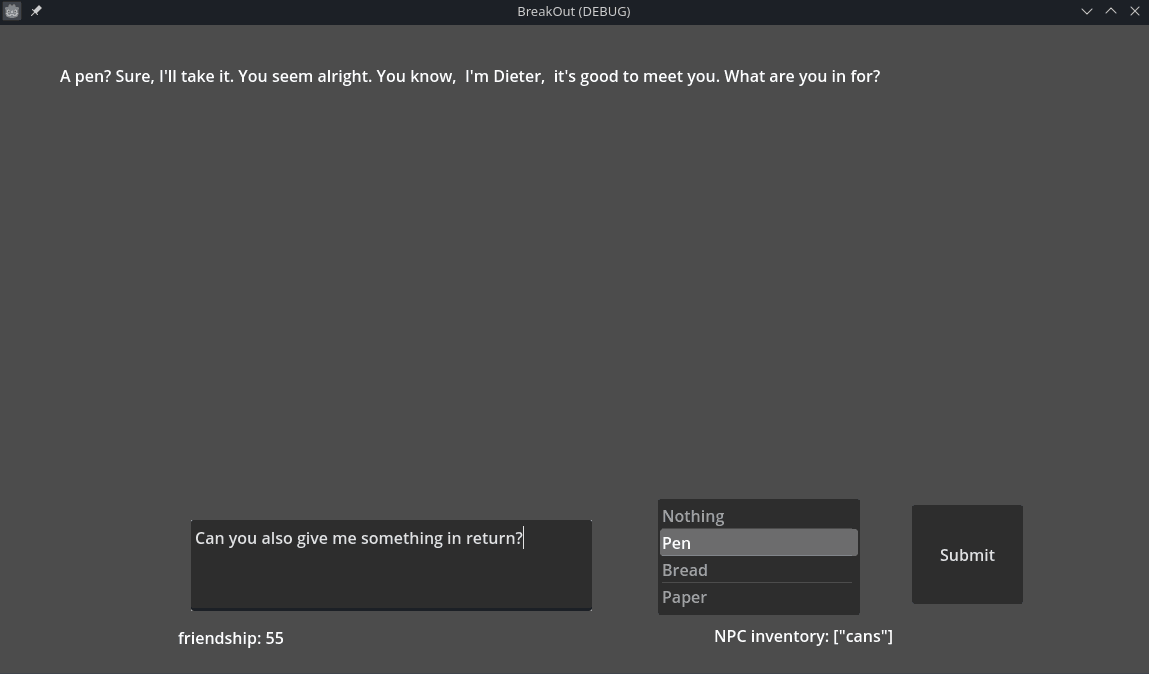Screen dimensions: 1149x674
Task: Click the friendship value 55
Action: 274,638
